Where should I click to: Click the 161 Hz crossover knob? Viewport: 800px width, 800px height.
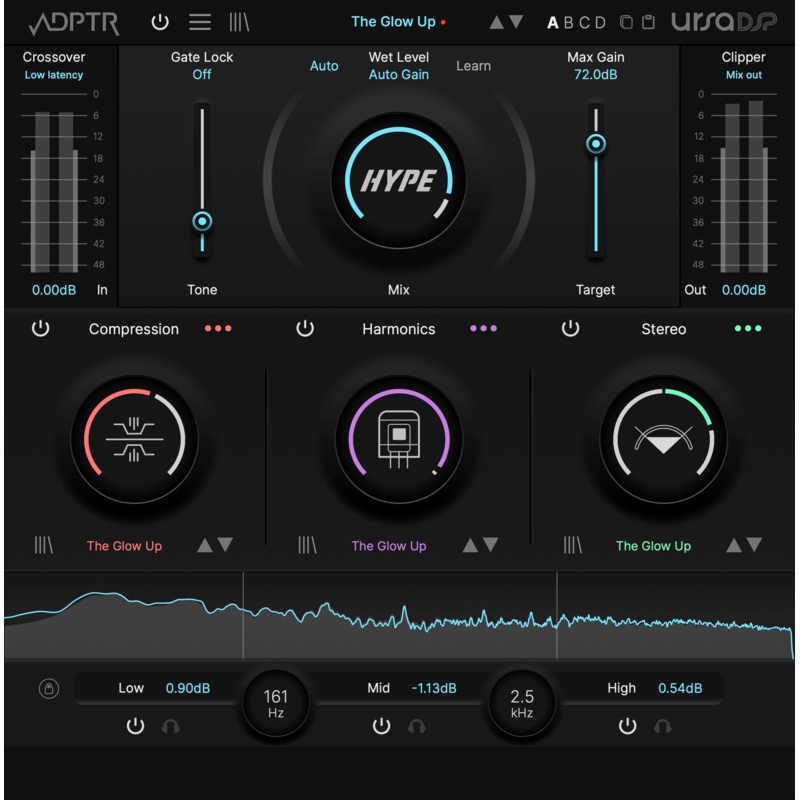pyautogui.click(x=276, y=703)
